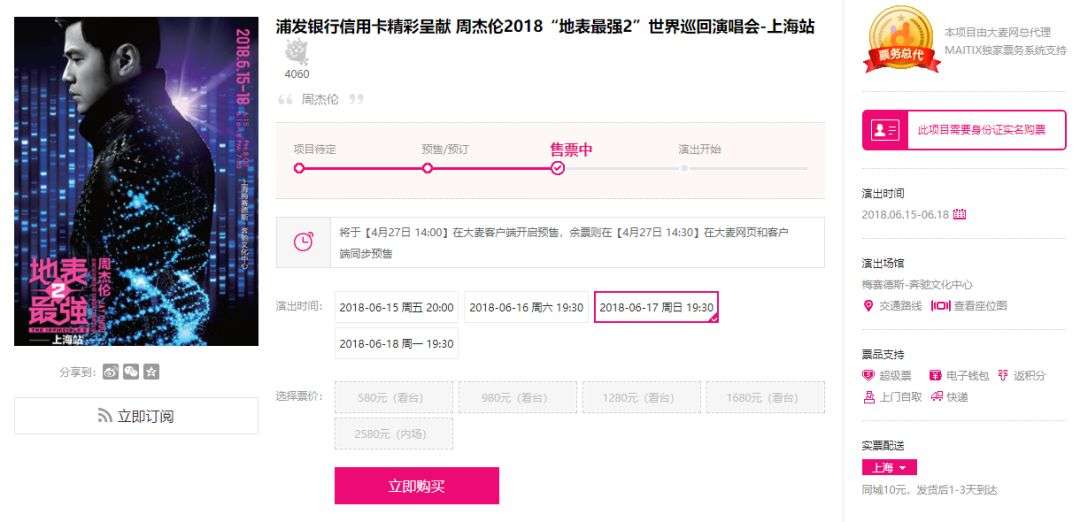Select showtime 2018-06-18 周一 19:30
The width and height of the screenshot is (1080, 522).
tap(397, 343)
